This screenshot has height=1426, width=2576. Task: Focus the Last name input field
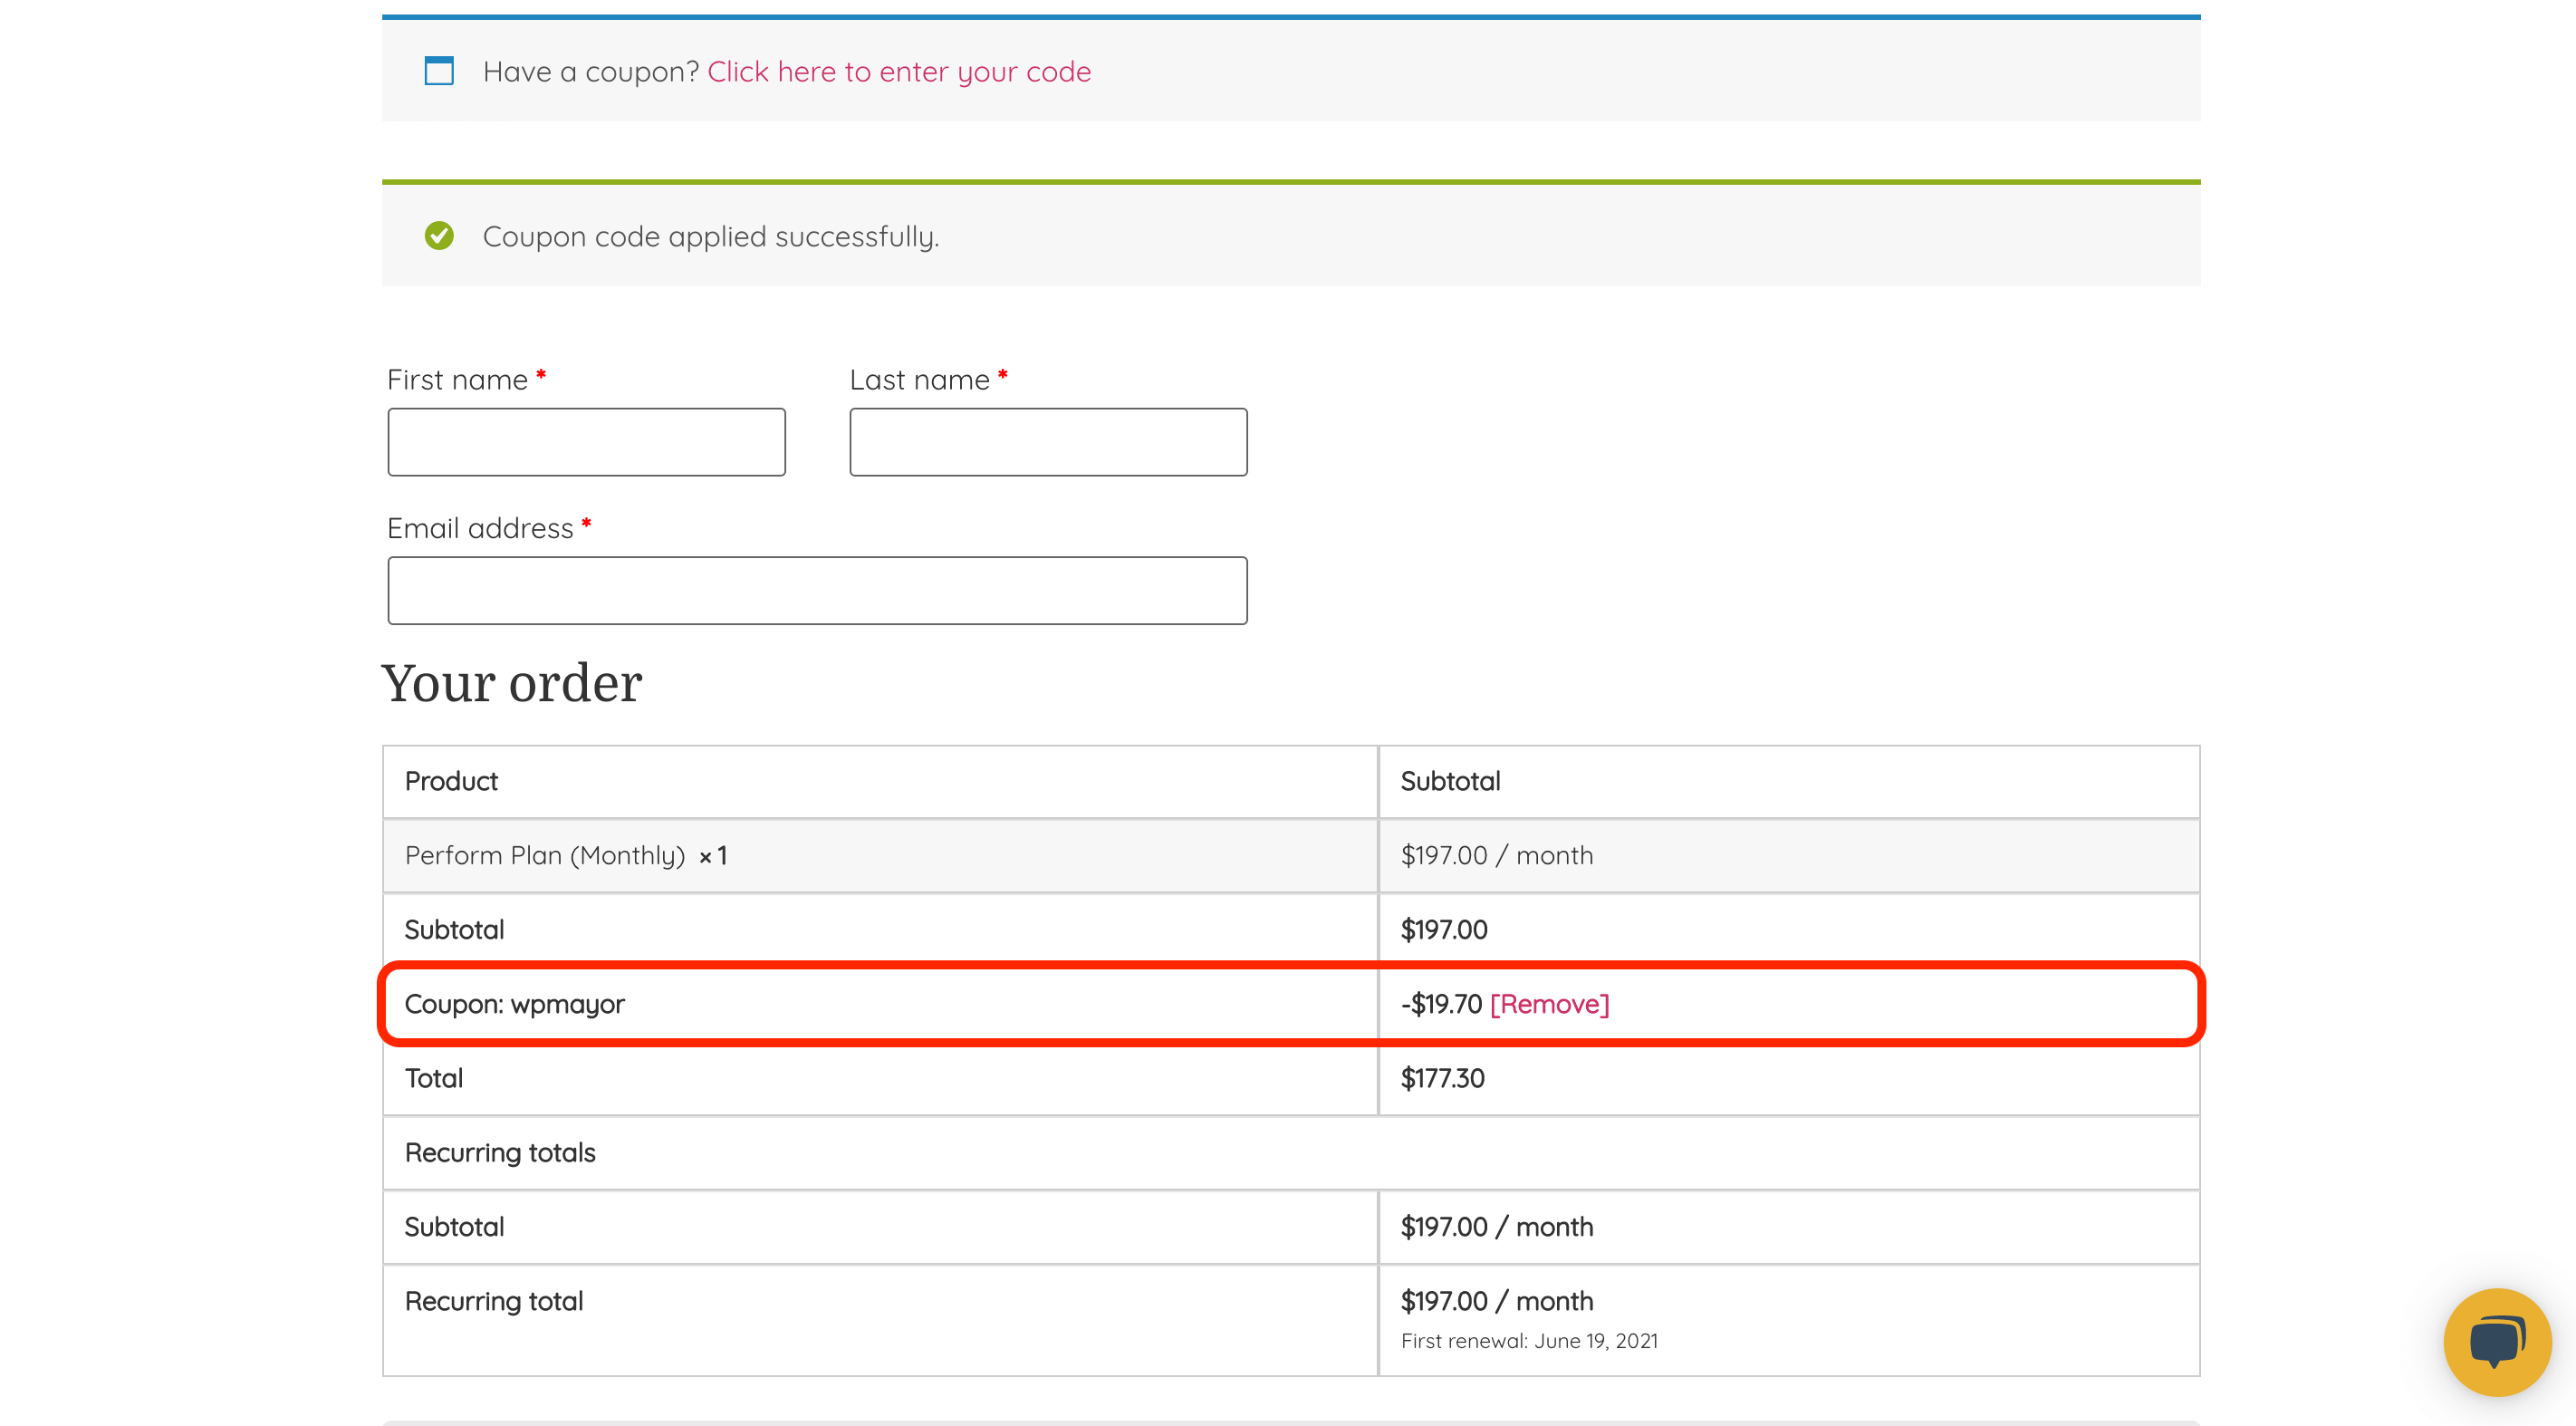coord(1047,442)
